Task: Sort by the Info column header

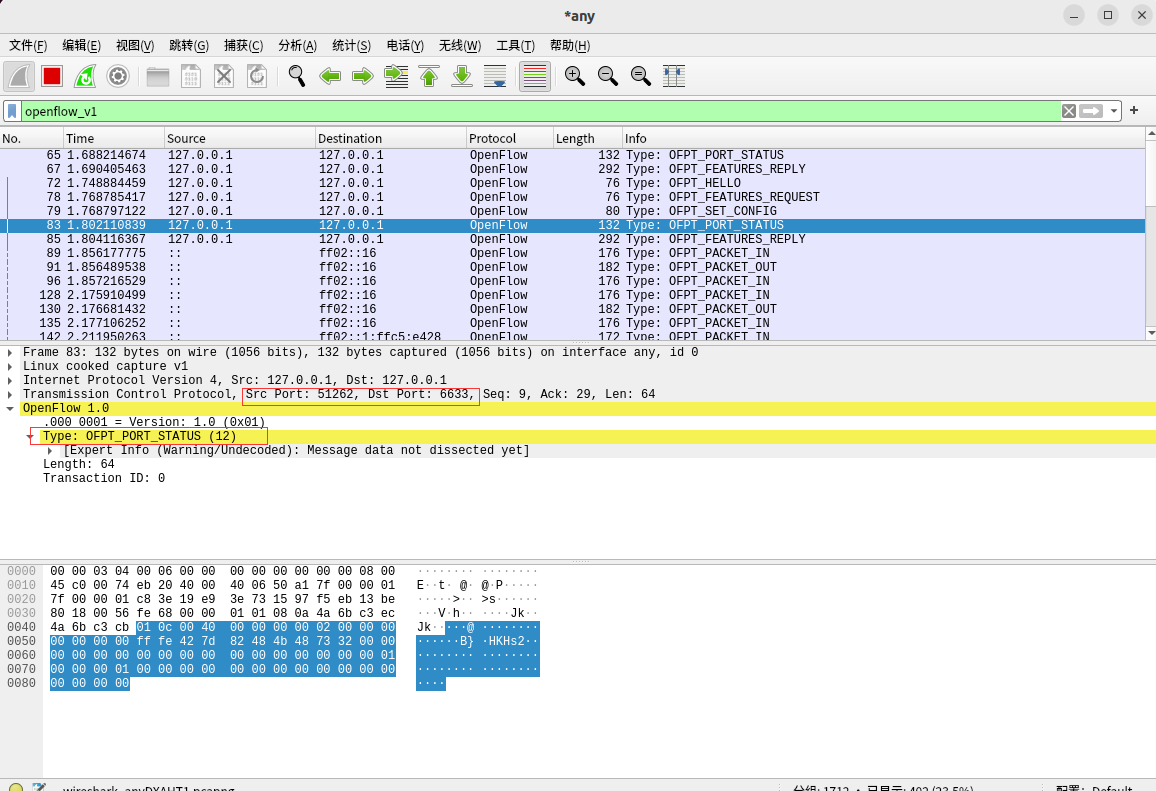Action: 883,139
